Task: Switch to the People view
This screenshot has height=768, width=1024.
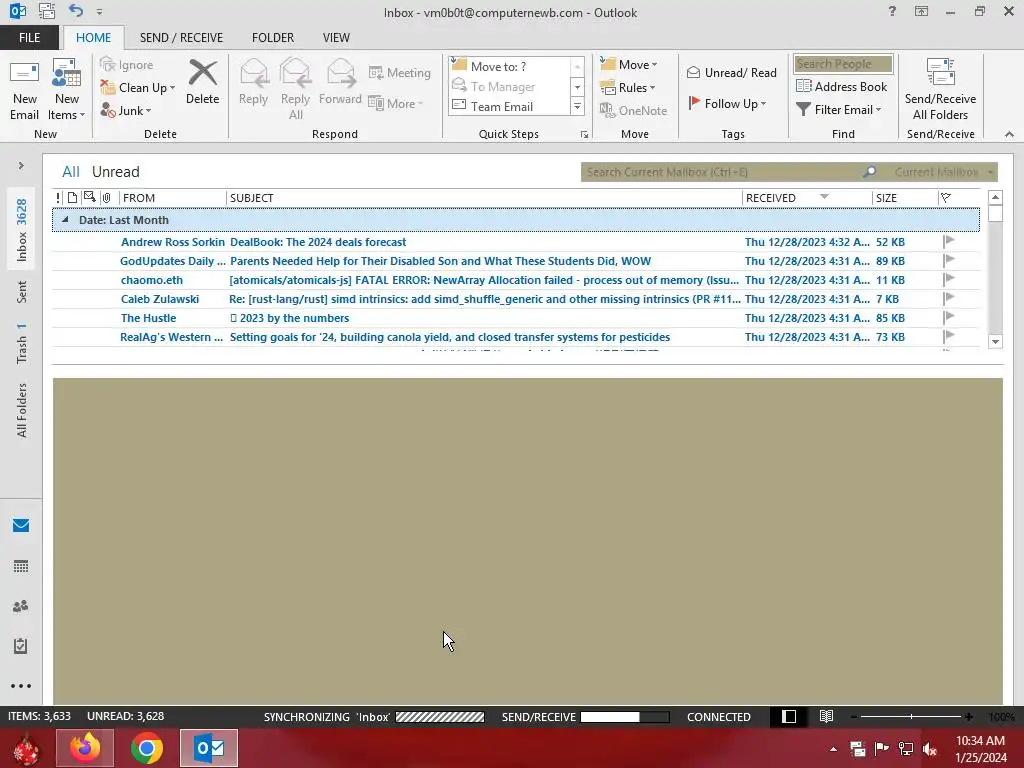Action: coord(21,606)
